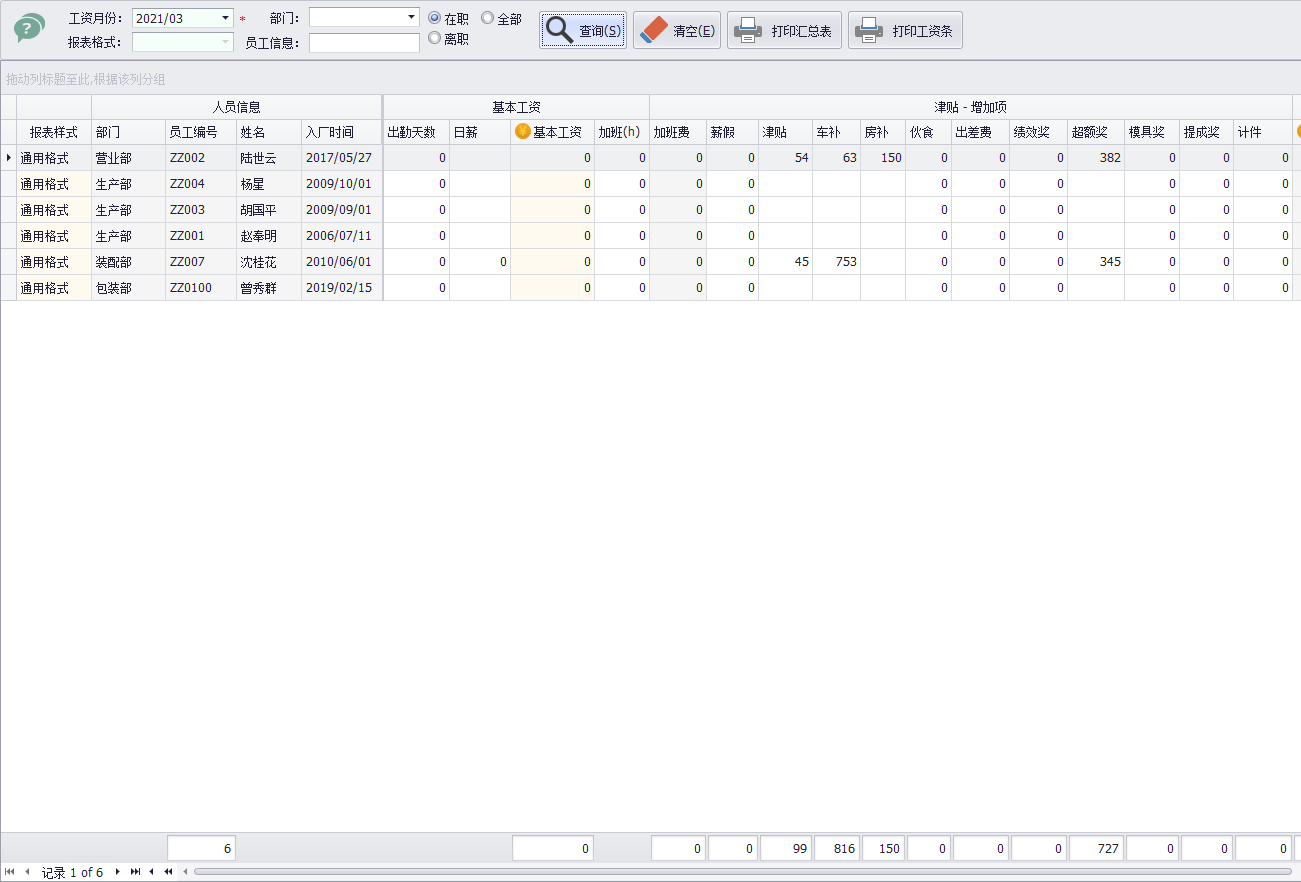Screen dimensions: 1301x882
Task: Go to the next record in navigator
Action: click(117, 872)
